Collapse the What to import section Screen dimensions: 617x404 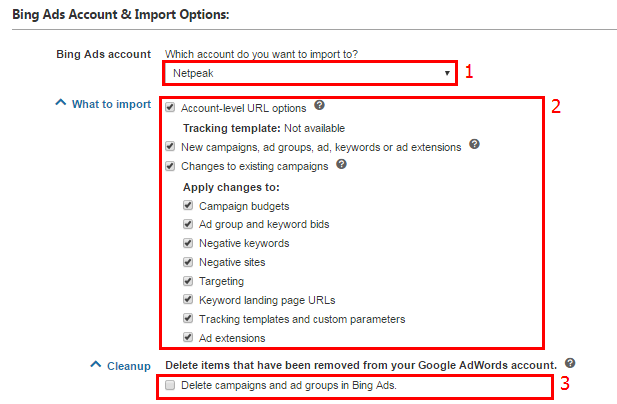coord(61,103)
